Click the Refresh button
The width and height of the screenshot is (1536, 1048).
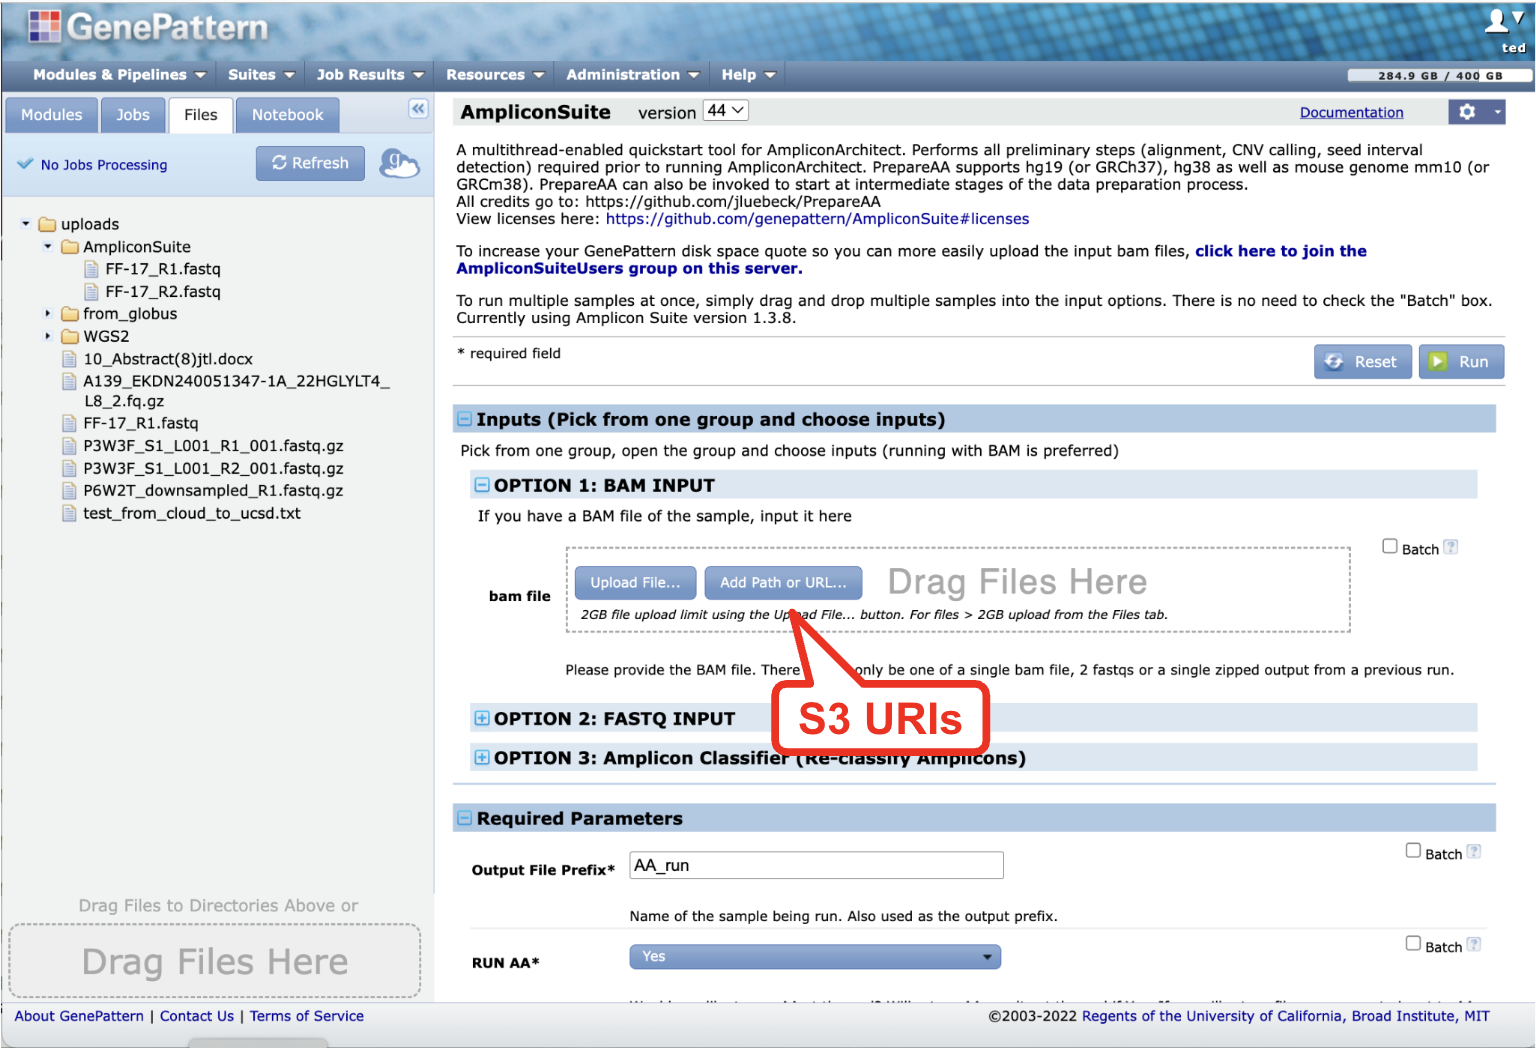tap(310, 163)
